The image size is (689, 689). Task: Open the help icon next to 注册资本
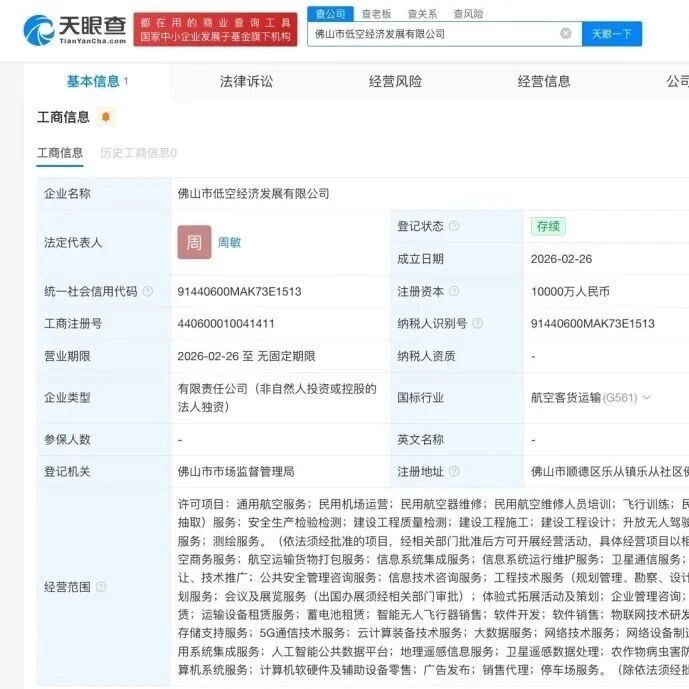[x=454, y=291]
